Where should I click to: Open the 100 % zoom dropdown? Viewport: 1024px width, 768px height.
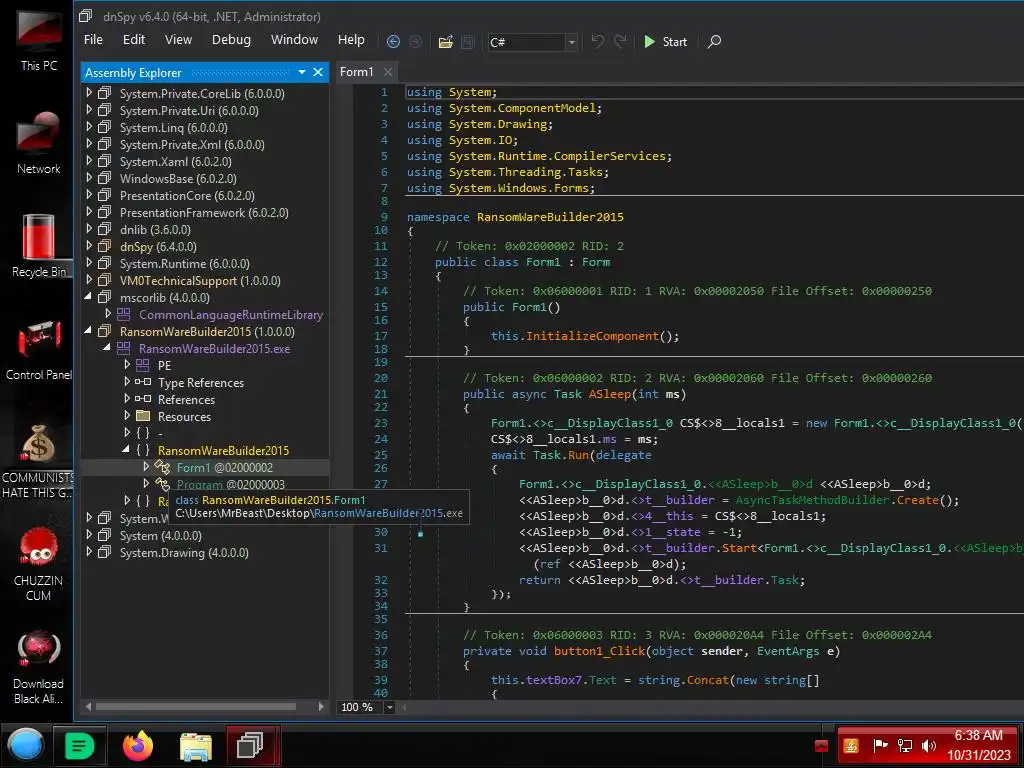click(389, 707)
